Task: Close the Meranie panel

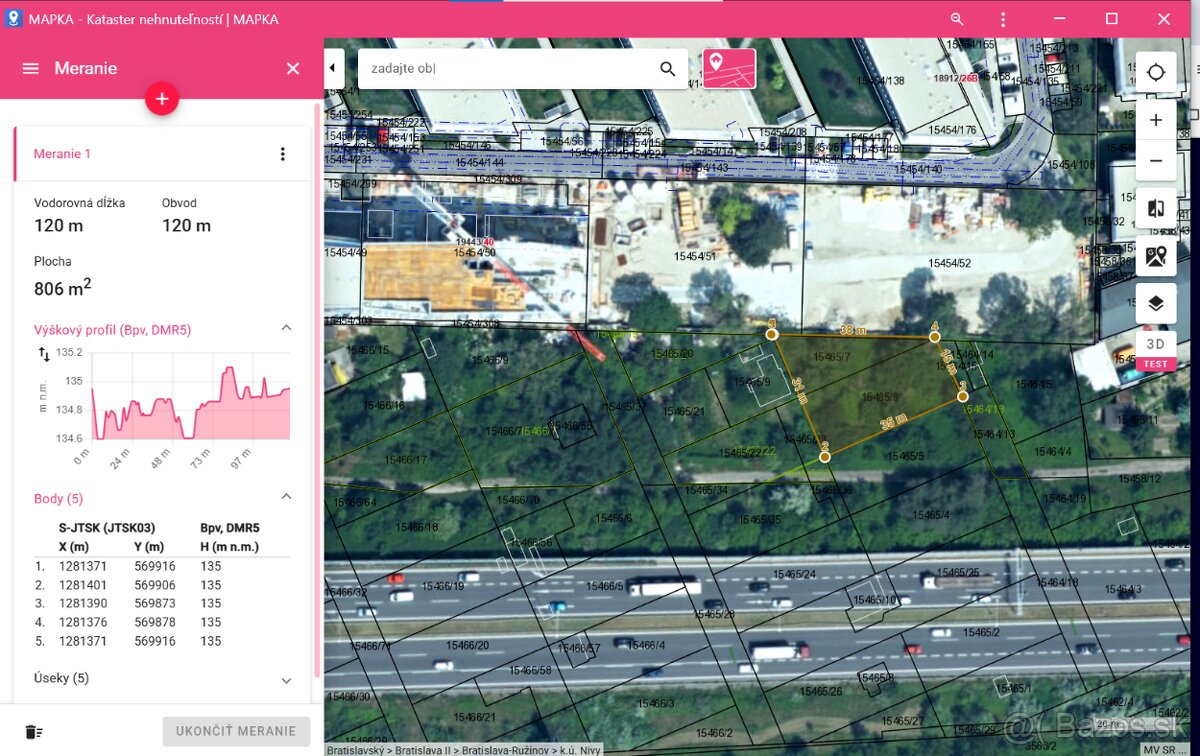Action: tap(293, 68)
